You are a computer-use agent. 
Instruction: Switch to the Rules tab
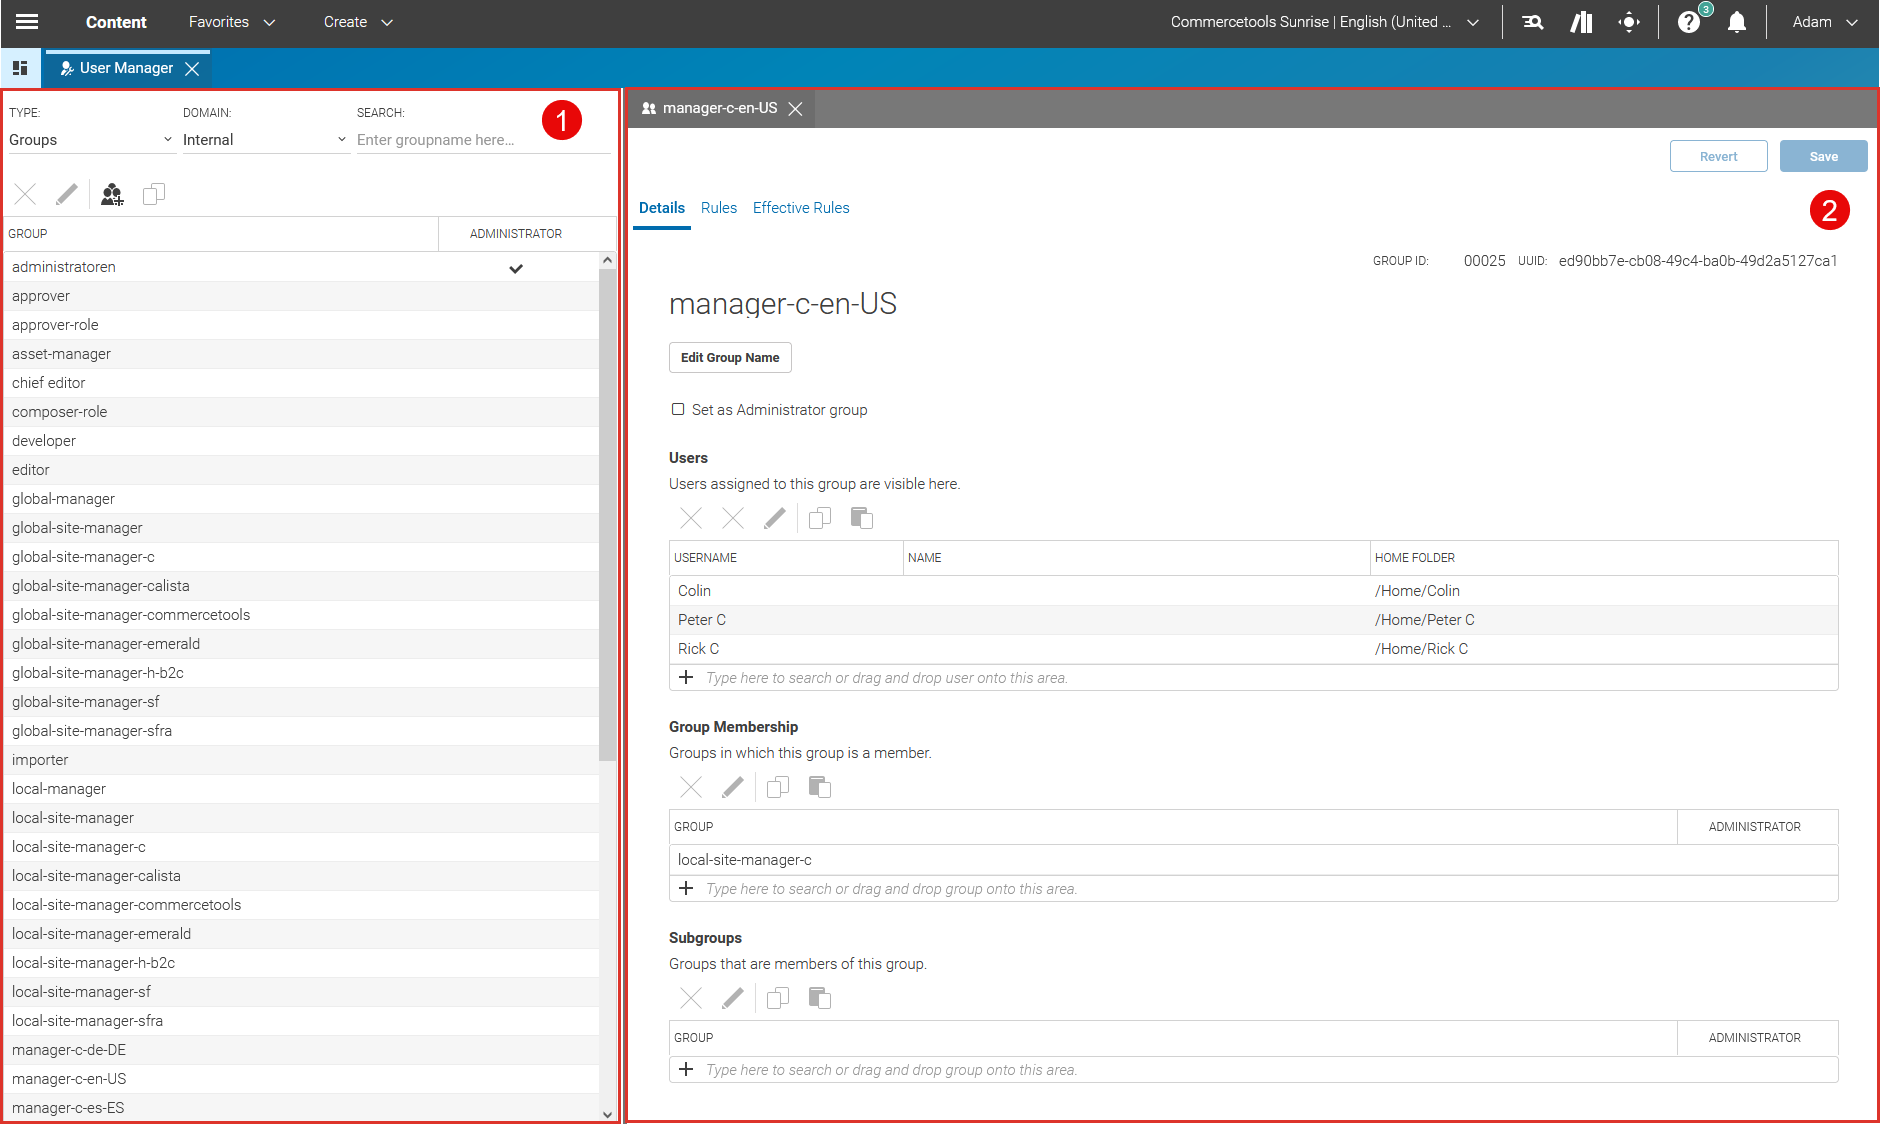tap(718, 208)
